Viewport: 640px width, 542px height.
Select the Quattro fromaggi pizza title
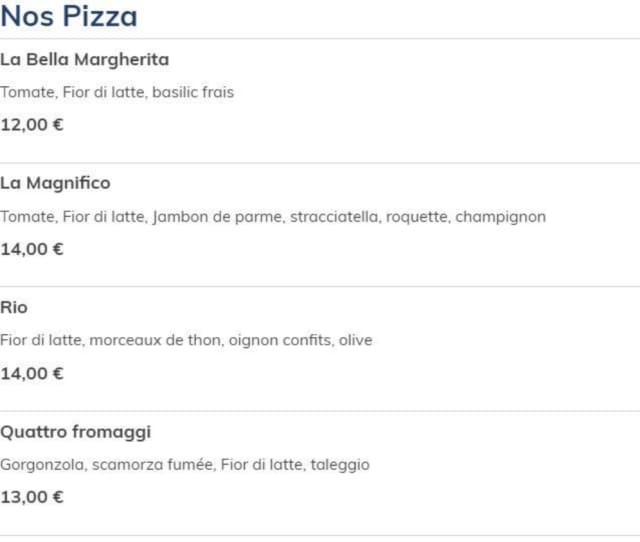point(76,432)
